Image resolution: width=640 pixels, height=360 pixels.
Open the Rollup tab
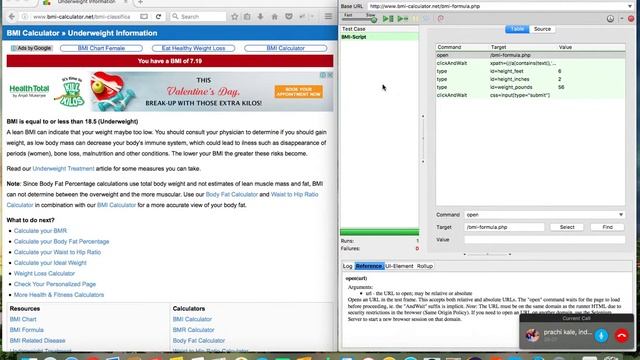pos(424,266)
